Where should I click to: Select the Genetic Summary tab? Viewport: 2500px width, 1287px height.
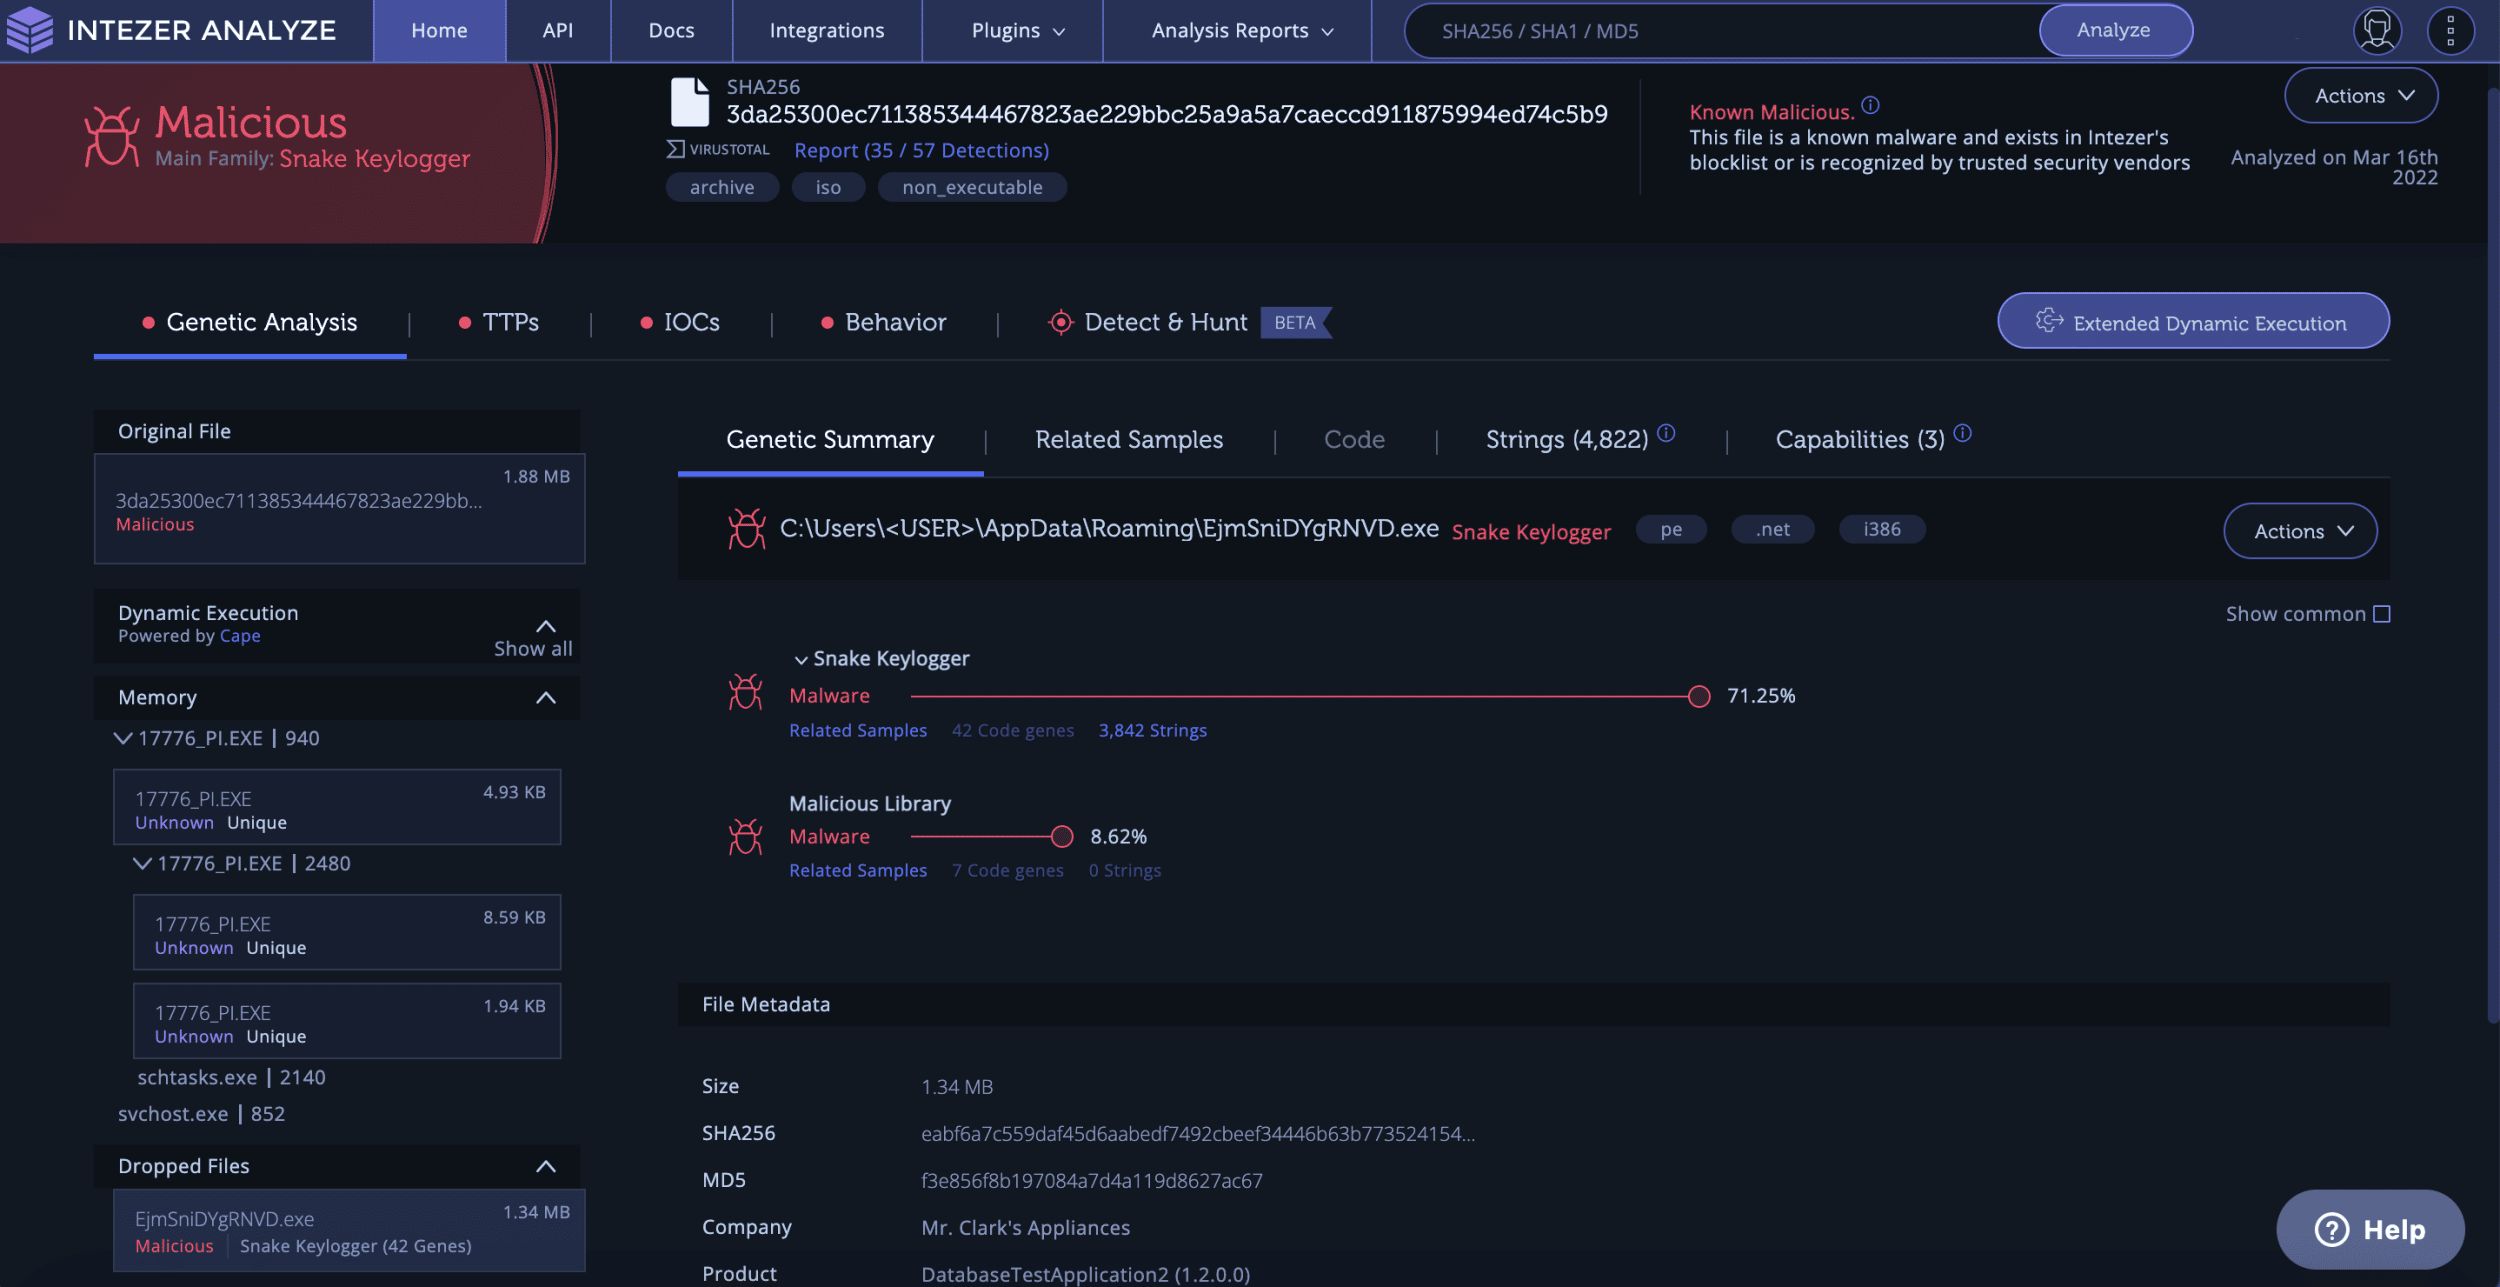click(x=830, y=440)
